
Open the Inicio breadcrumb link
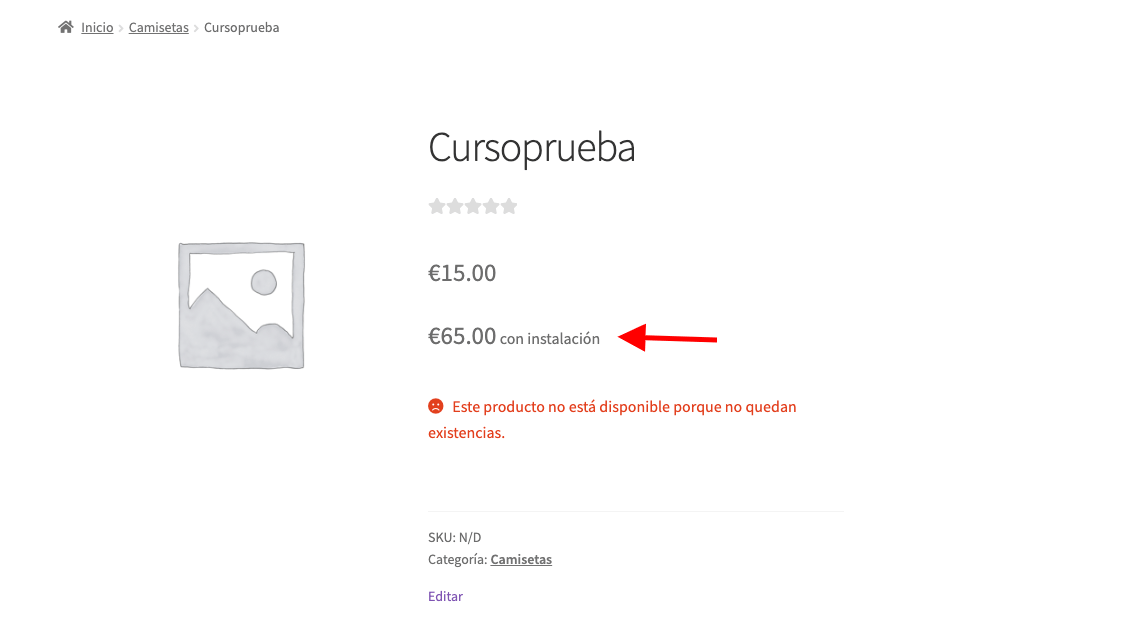coord(97,27)
